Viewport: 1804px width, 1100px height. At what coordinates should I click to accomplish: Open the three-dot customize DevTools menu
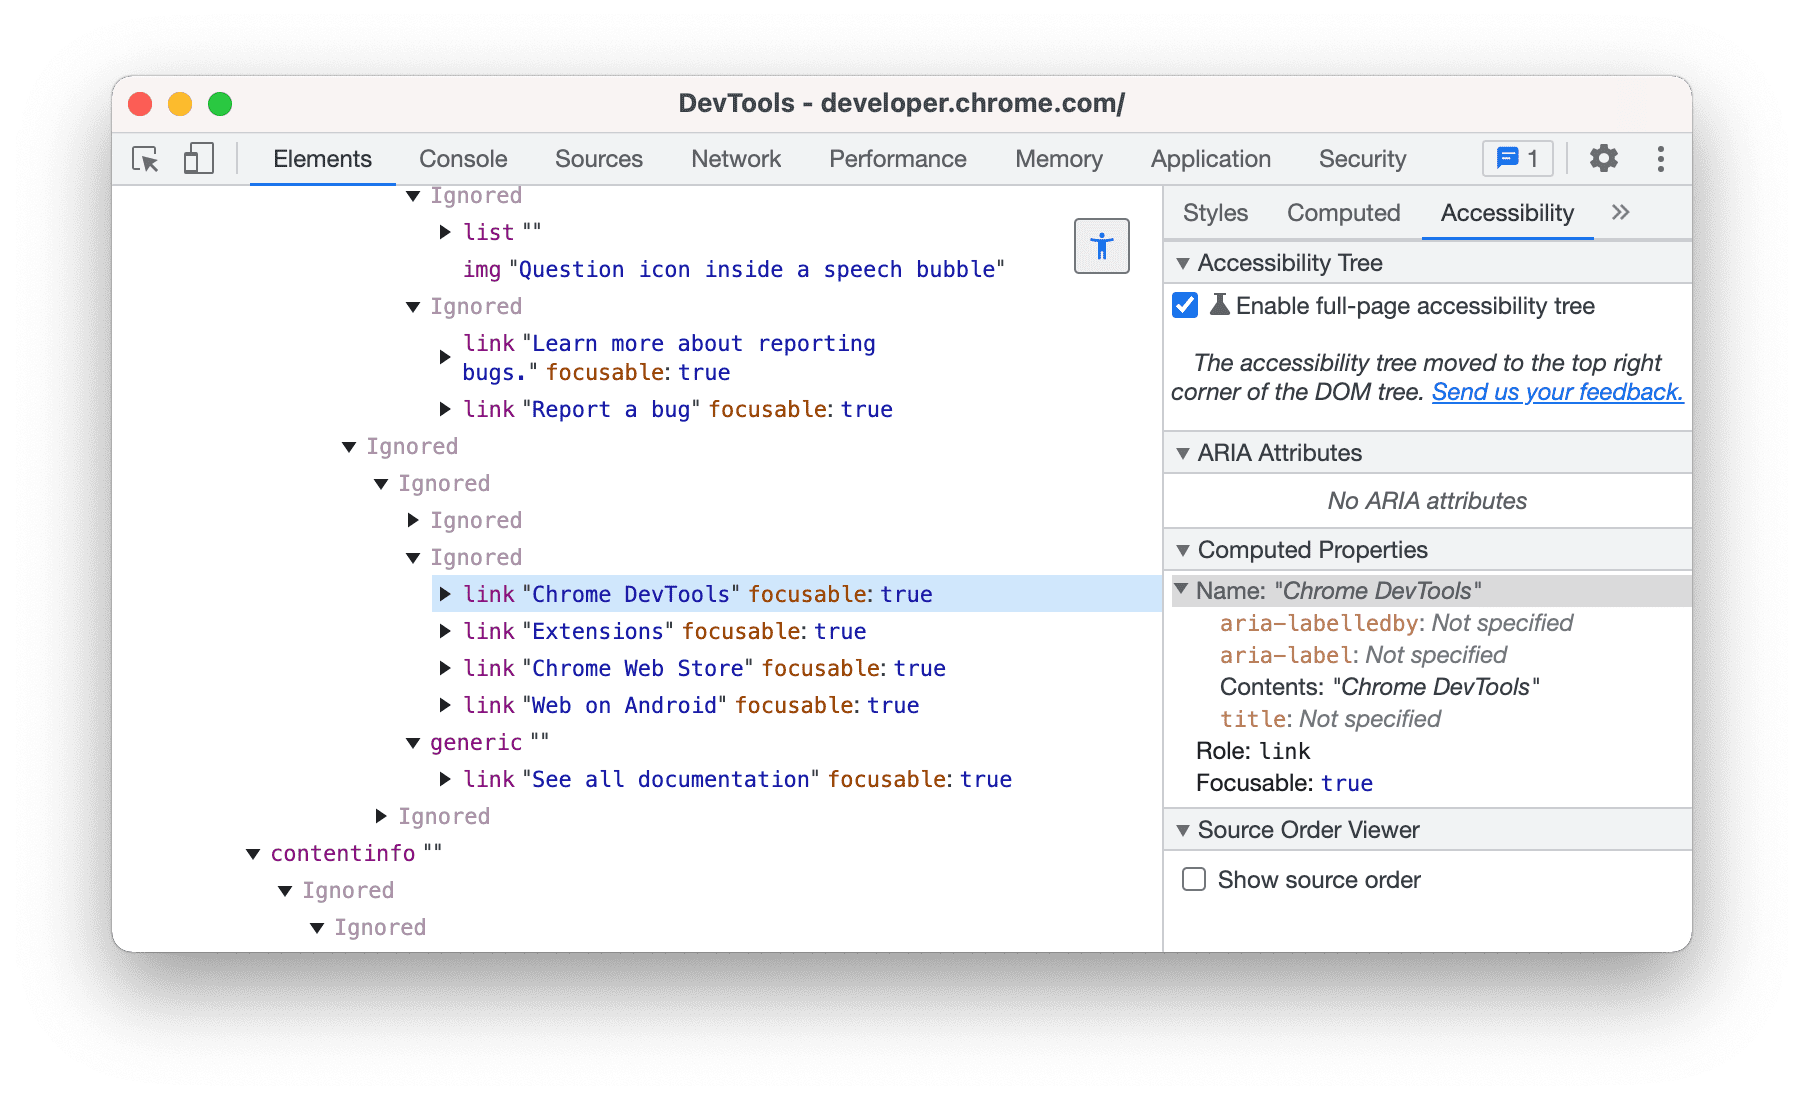tap(1660, 158)
